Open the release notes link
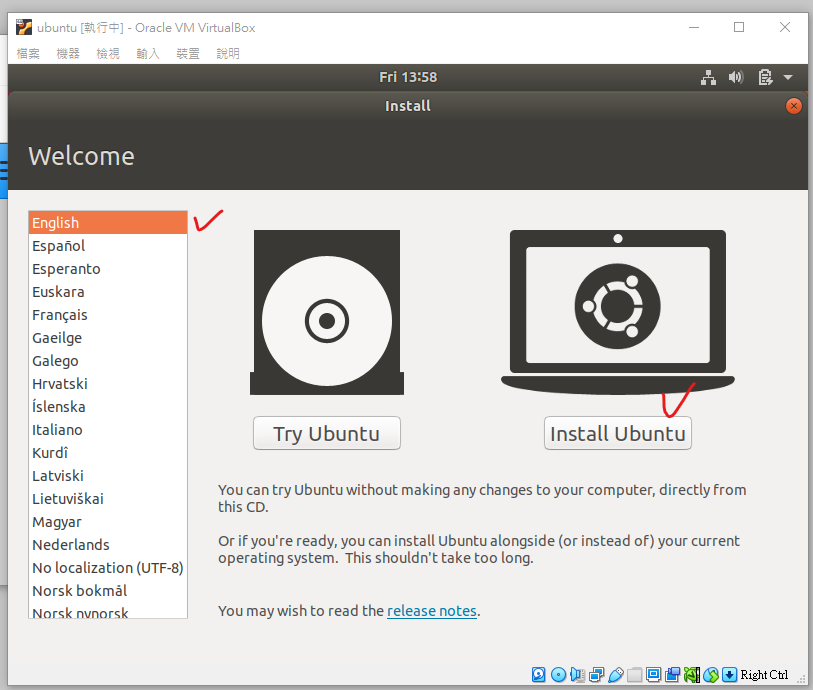This screenshot has width=813, height=690. pos(432,611)
